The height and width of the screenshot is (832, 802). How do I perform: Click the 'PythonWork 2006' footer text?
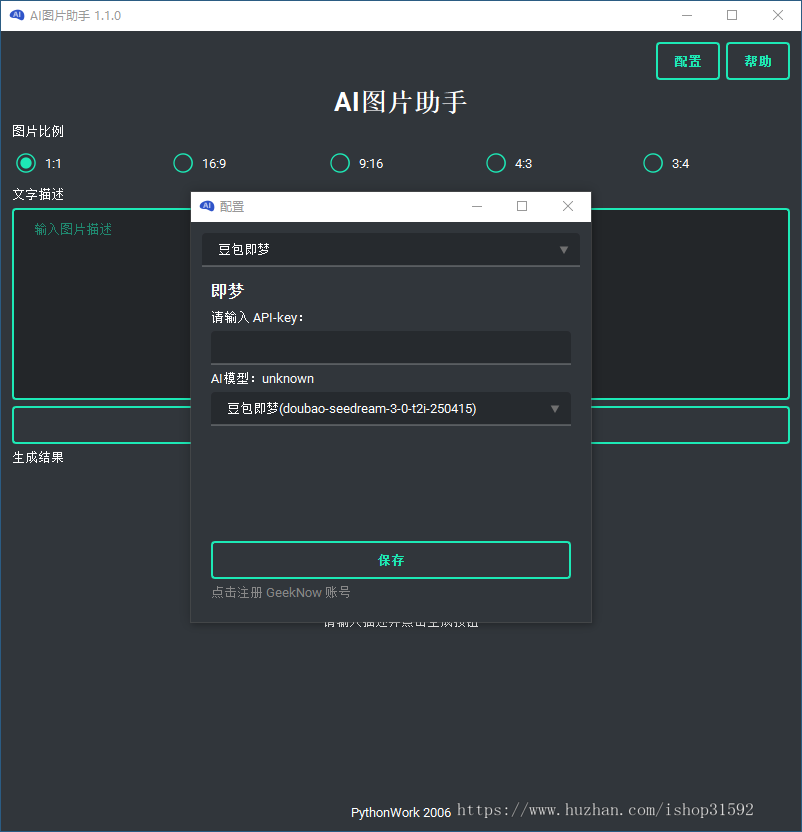(x=401, y=812)
